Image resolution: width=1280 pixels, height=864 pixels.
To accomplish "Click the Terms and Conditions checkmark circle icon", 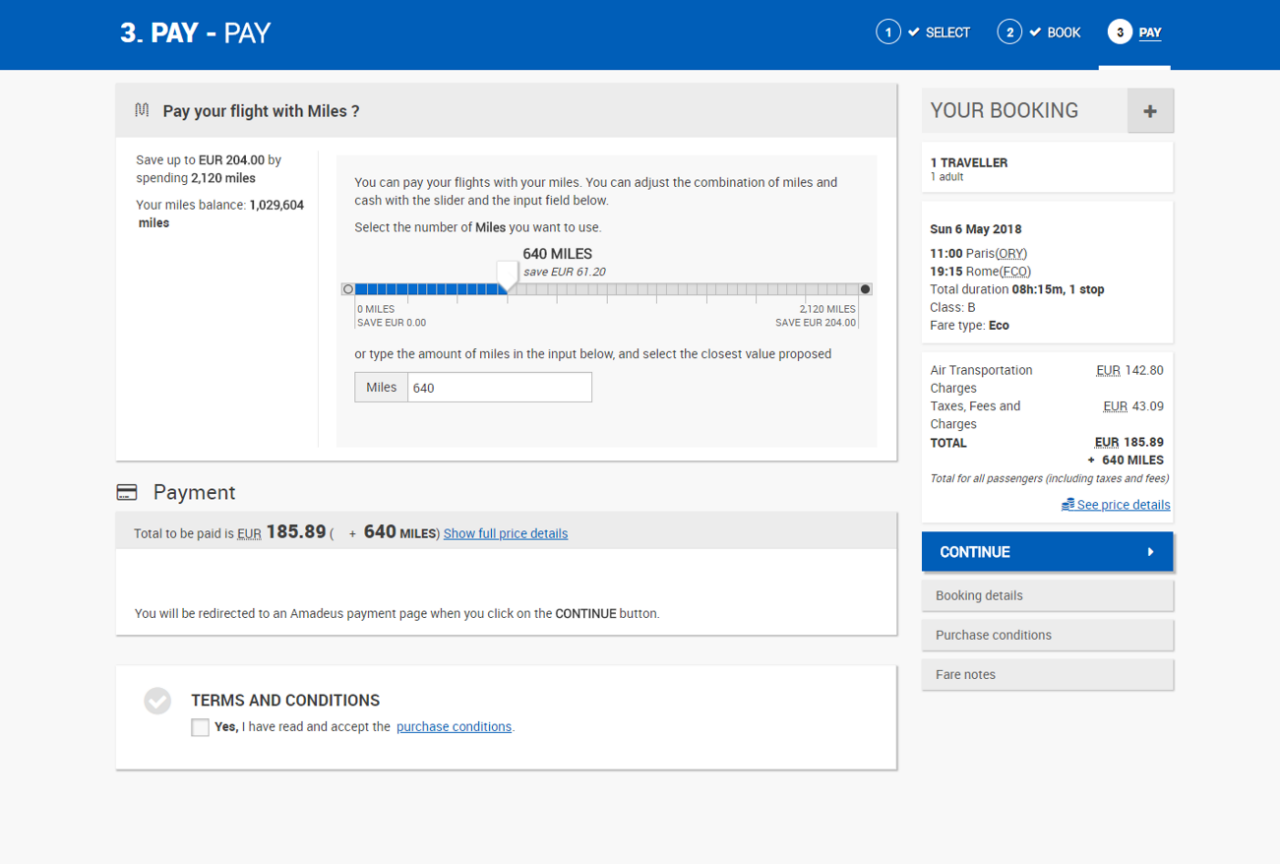I will (157, 701).
